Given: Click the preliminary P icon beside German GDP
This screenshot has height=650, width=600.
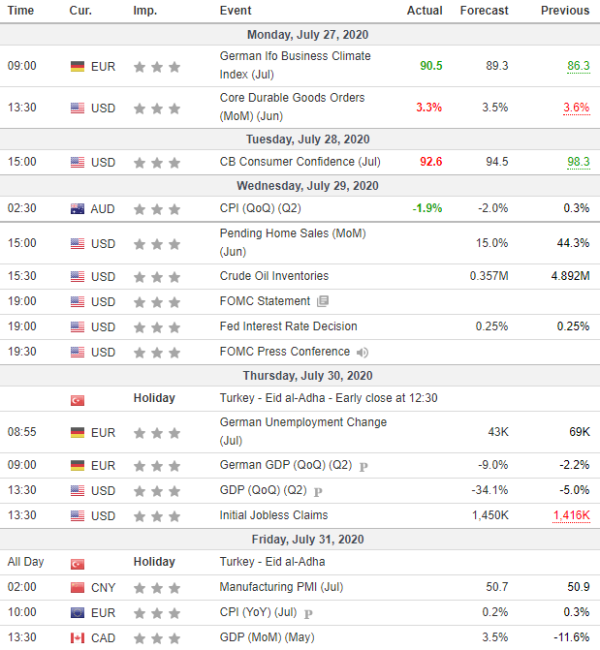Looking at the screenshot, I should (363, 467).
